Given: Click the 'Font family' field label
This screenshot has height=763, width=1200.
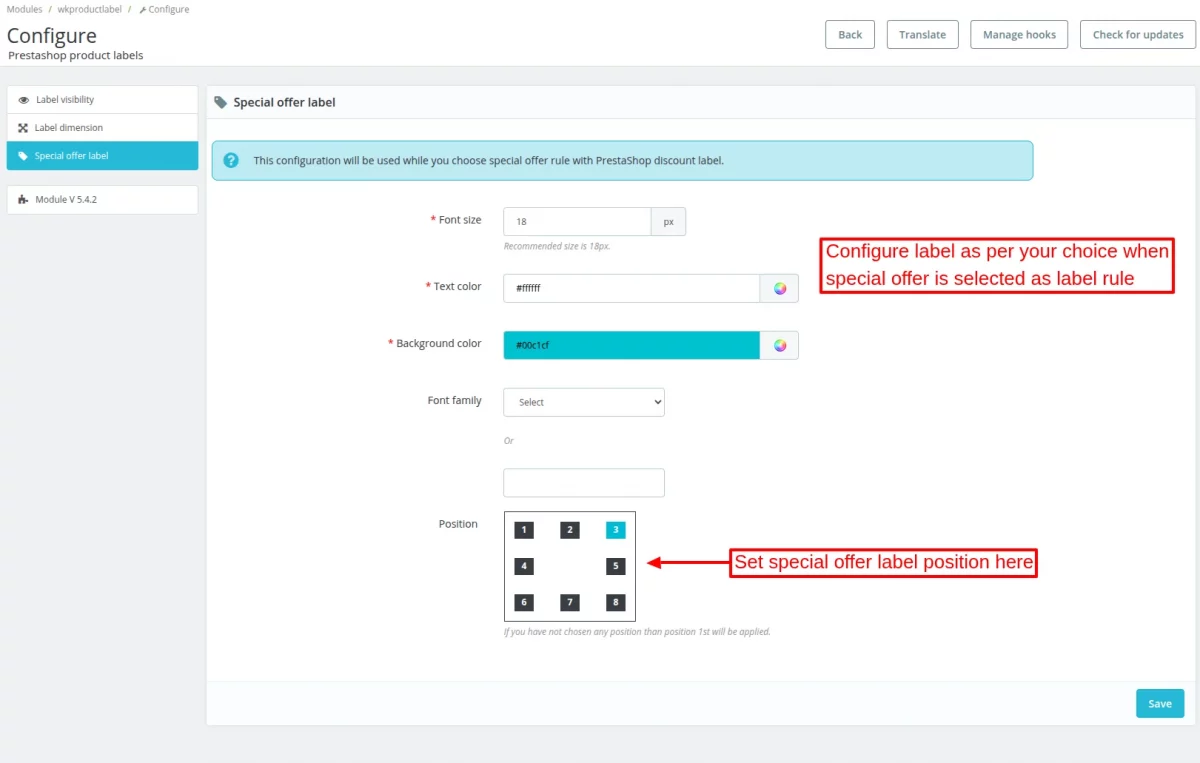Looking at the screenshot, I should click(x=455, y=400).
